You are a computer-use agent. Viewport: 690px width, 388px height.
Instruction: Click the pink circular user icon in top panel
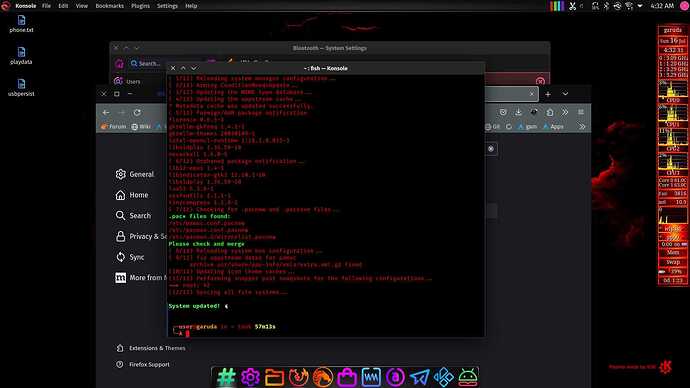pyautogui.click(x=685, y=6)
